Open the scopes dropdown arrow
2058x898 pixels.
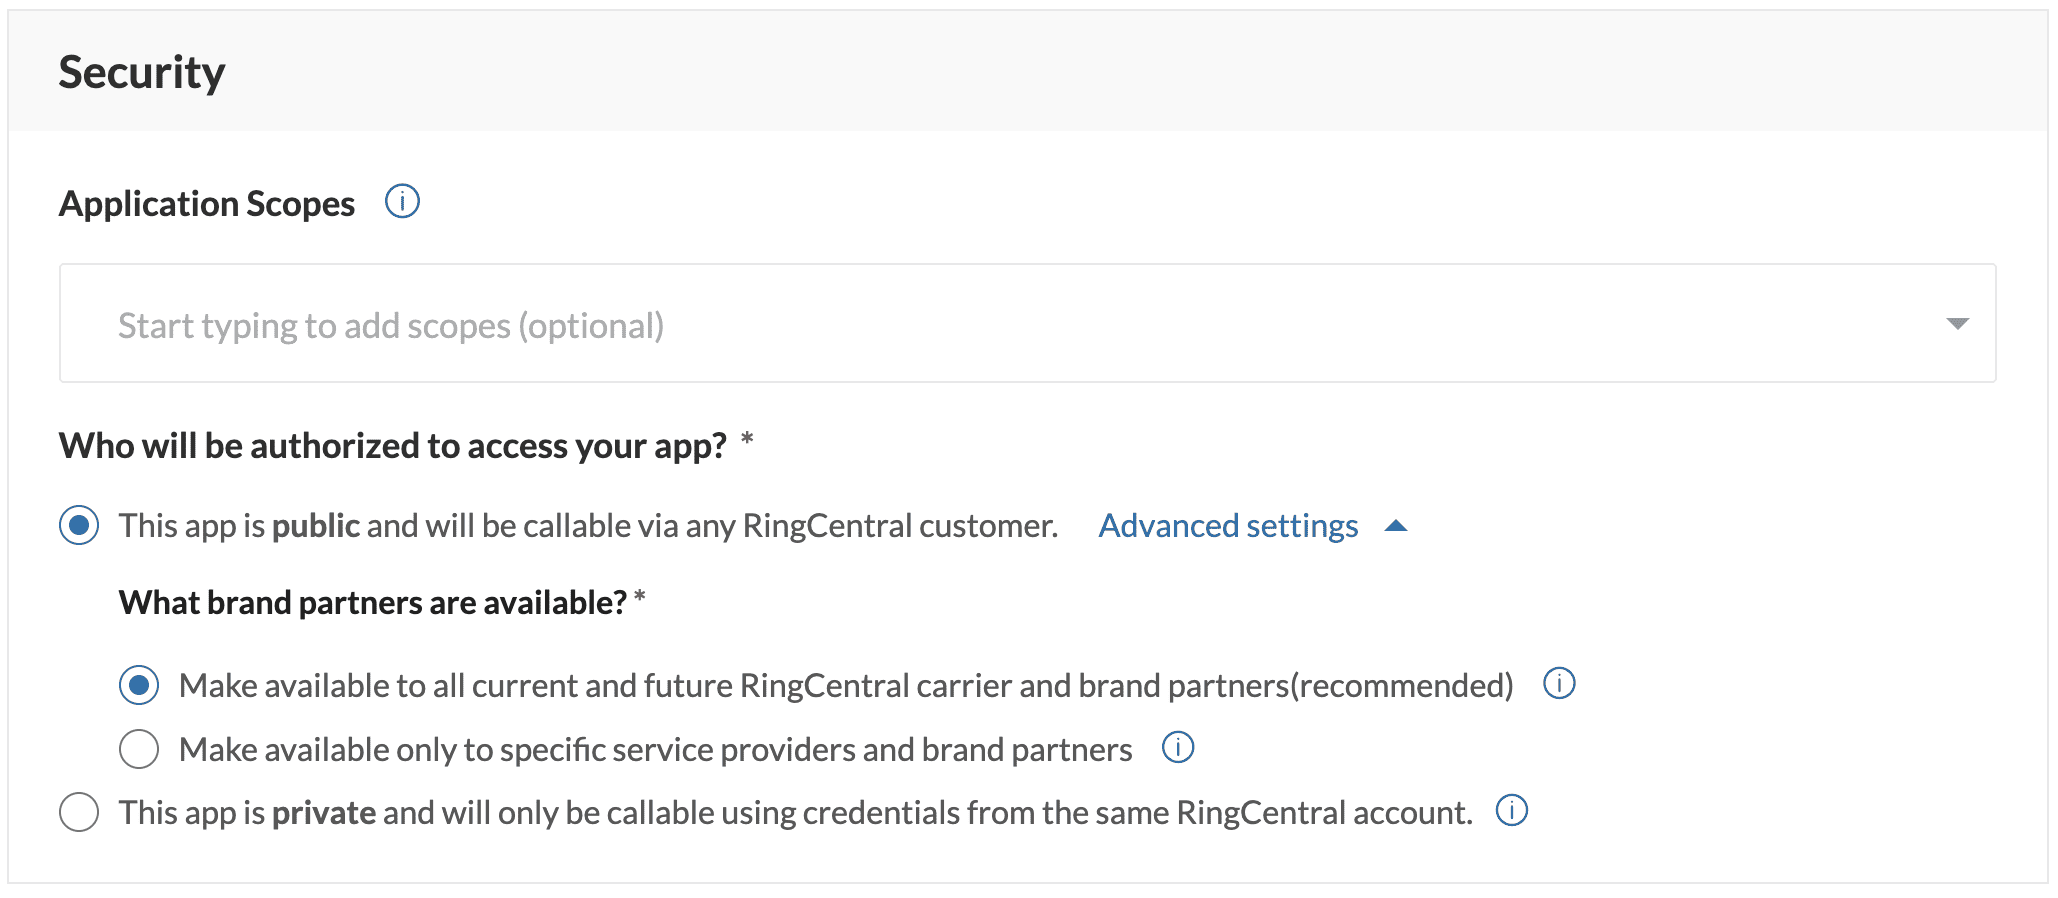pyautogui.click(x=1958, y=323)
